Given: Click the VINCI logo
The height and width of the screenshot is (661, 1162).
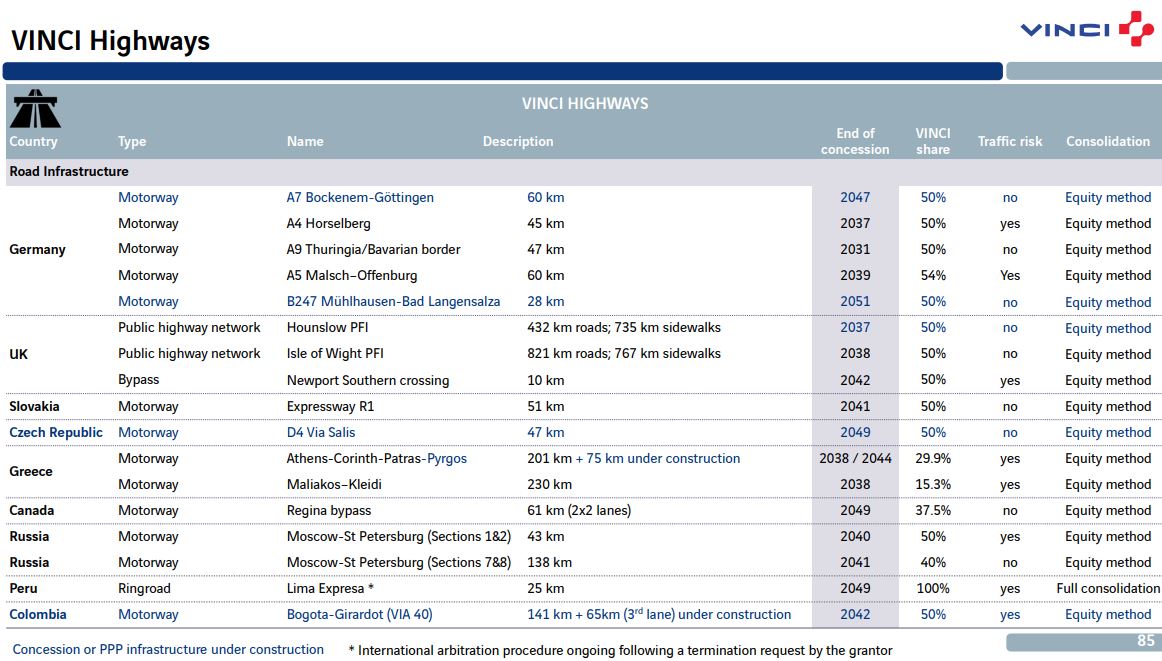Looking at the screenshot, I should [x=1086, y=28].
